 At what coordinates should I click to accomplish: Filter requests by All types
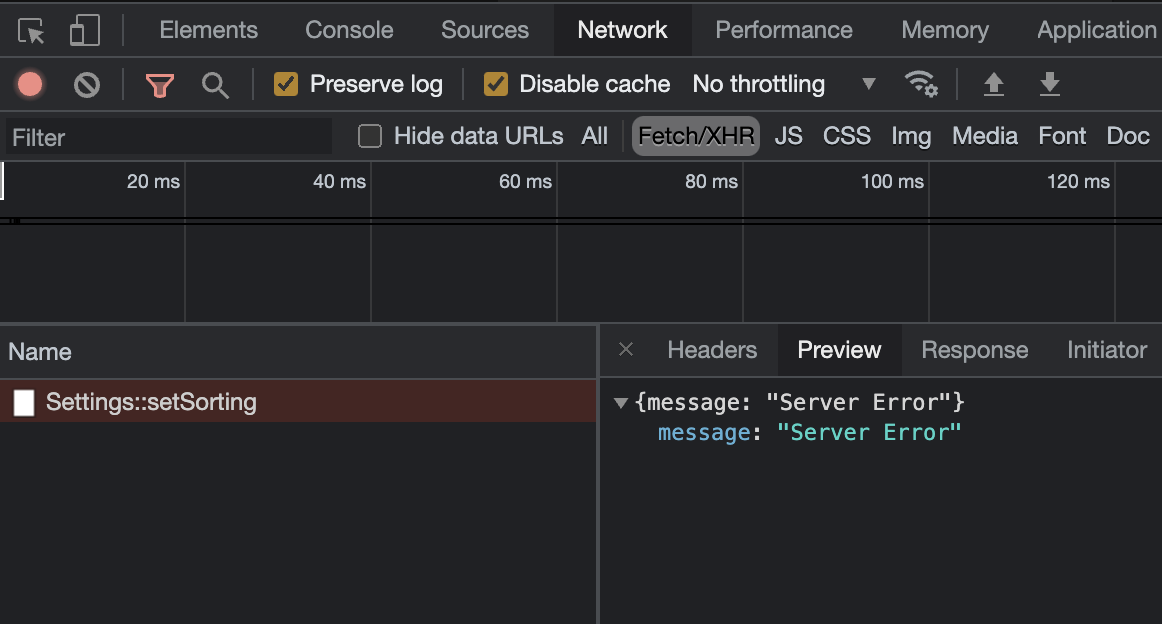594,136
